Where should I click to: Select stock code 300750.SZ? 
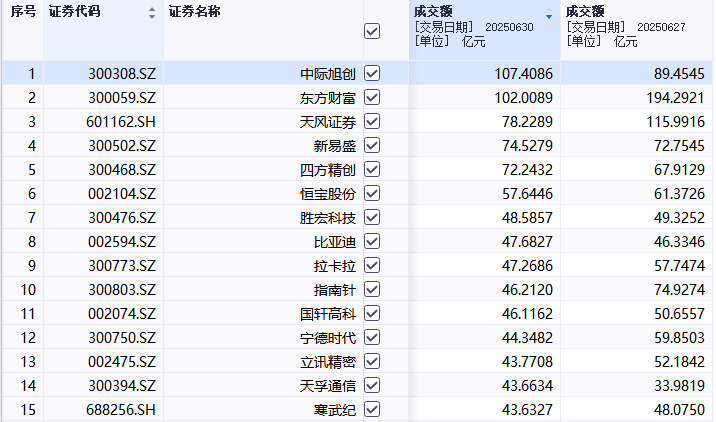point(122,338)
